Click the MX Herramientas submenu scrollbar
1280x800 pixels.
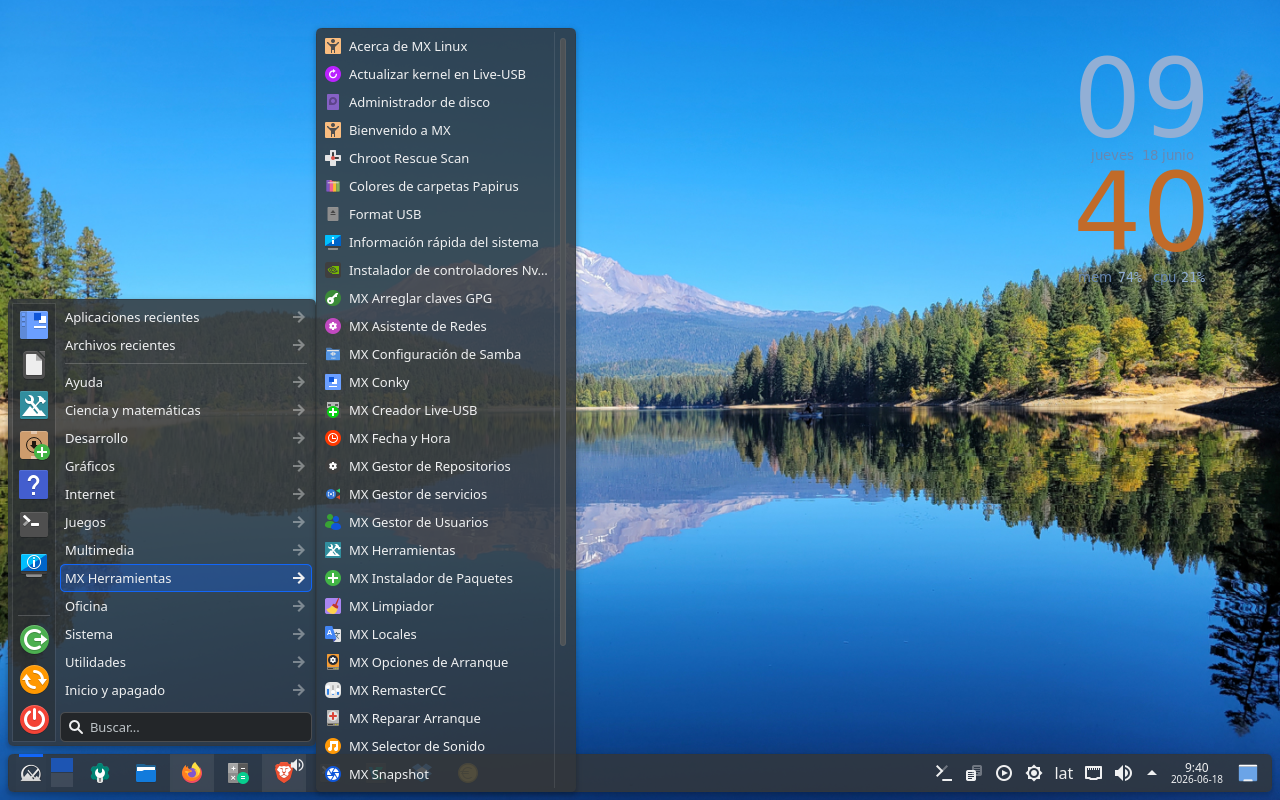click(563, 340)
